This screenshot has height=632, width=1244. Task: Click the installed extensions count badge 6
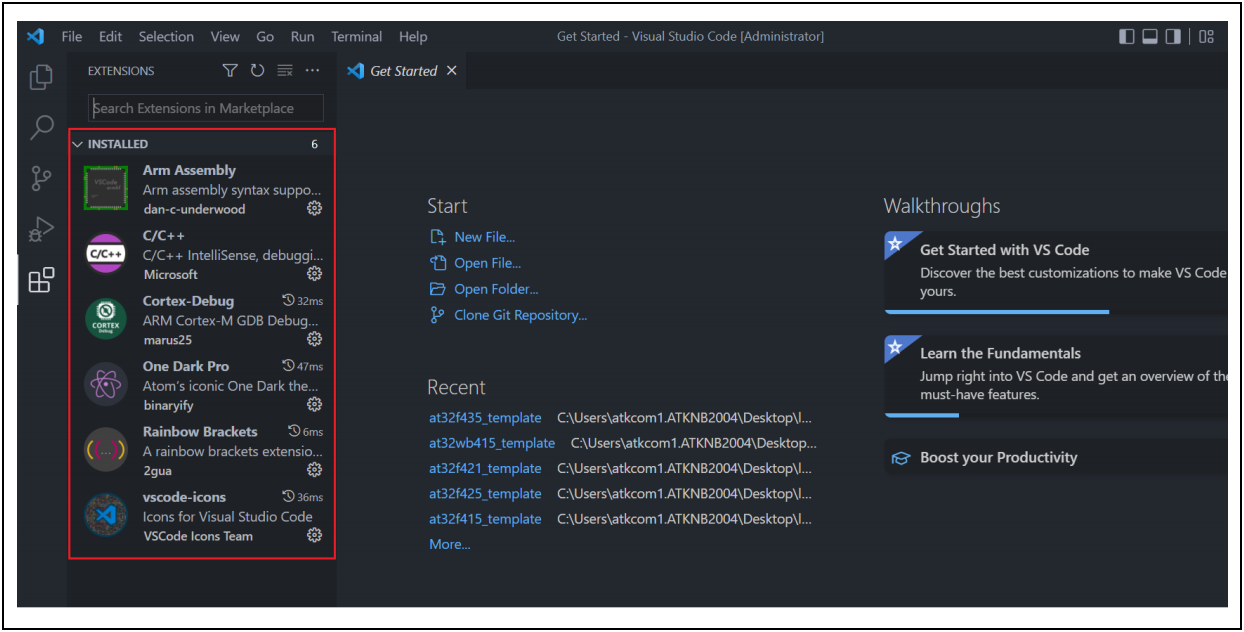[x=314, y=144]
